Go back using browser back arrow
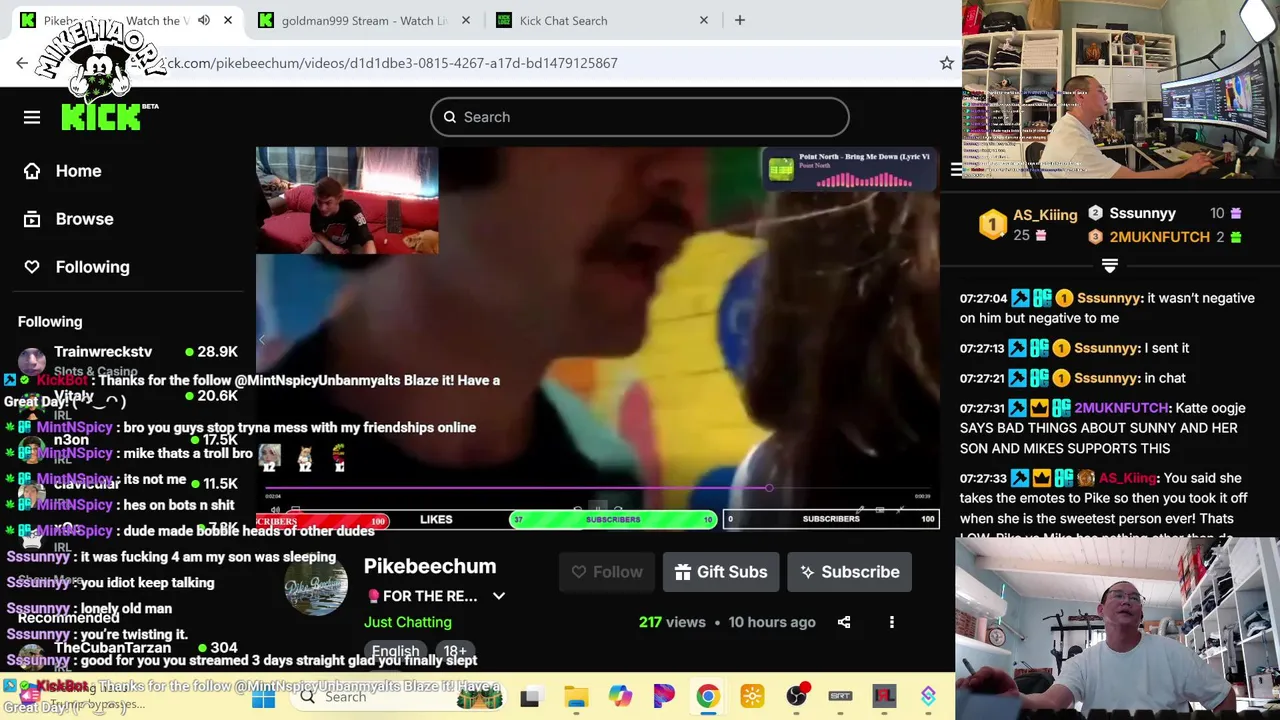 pos(22,63)
